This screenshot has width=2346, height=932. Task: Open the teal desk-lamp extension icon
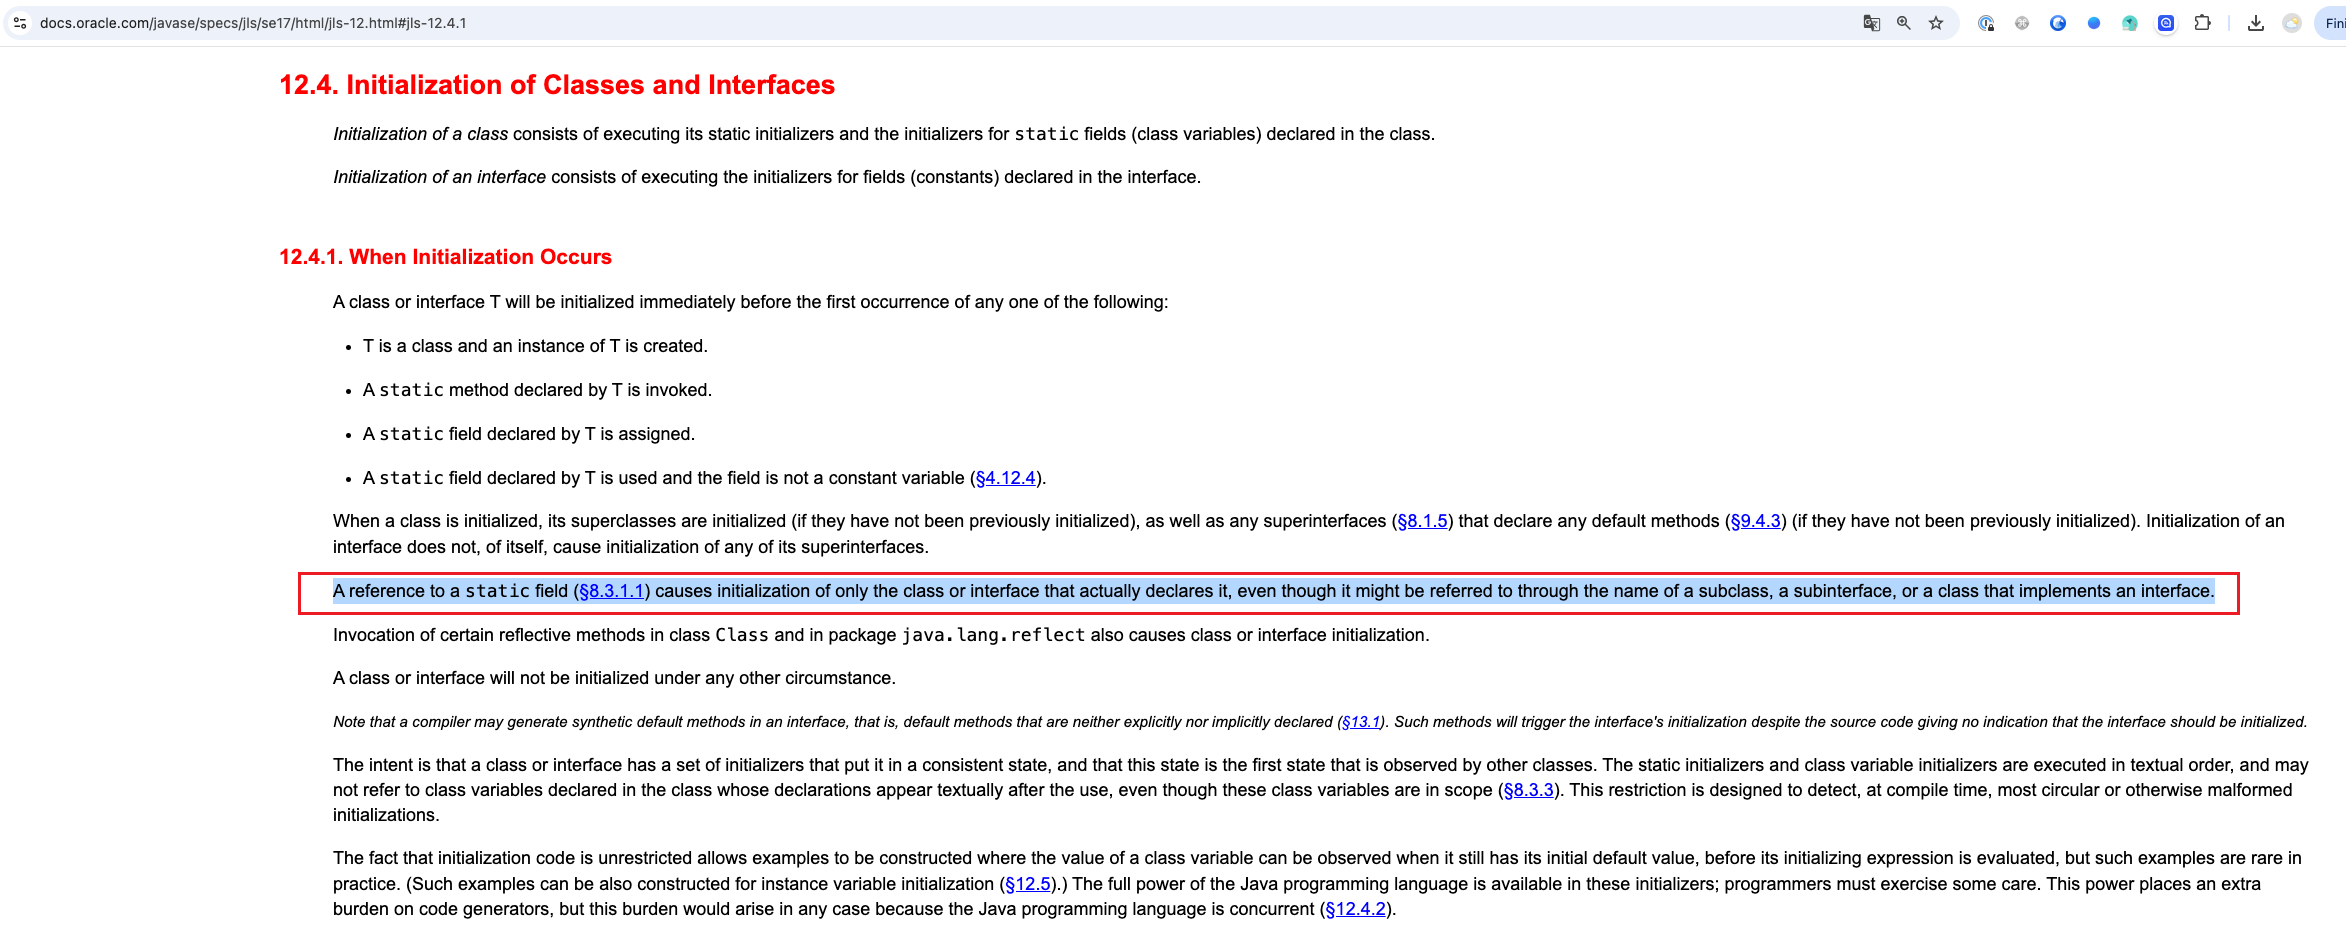(2130, 23)
